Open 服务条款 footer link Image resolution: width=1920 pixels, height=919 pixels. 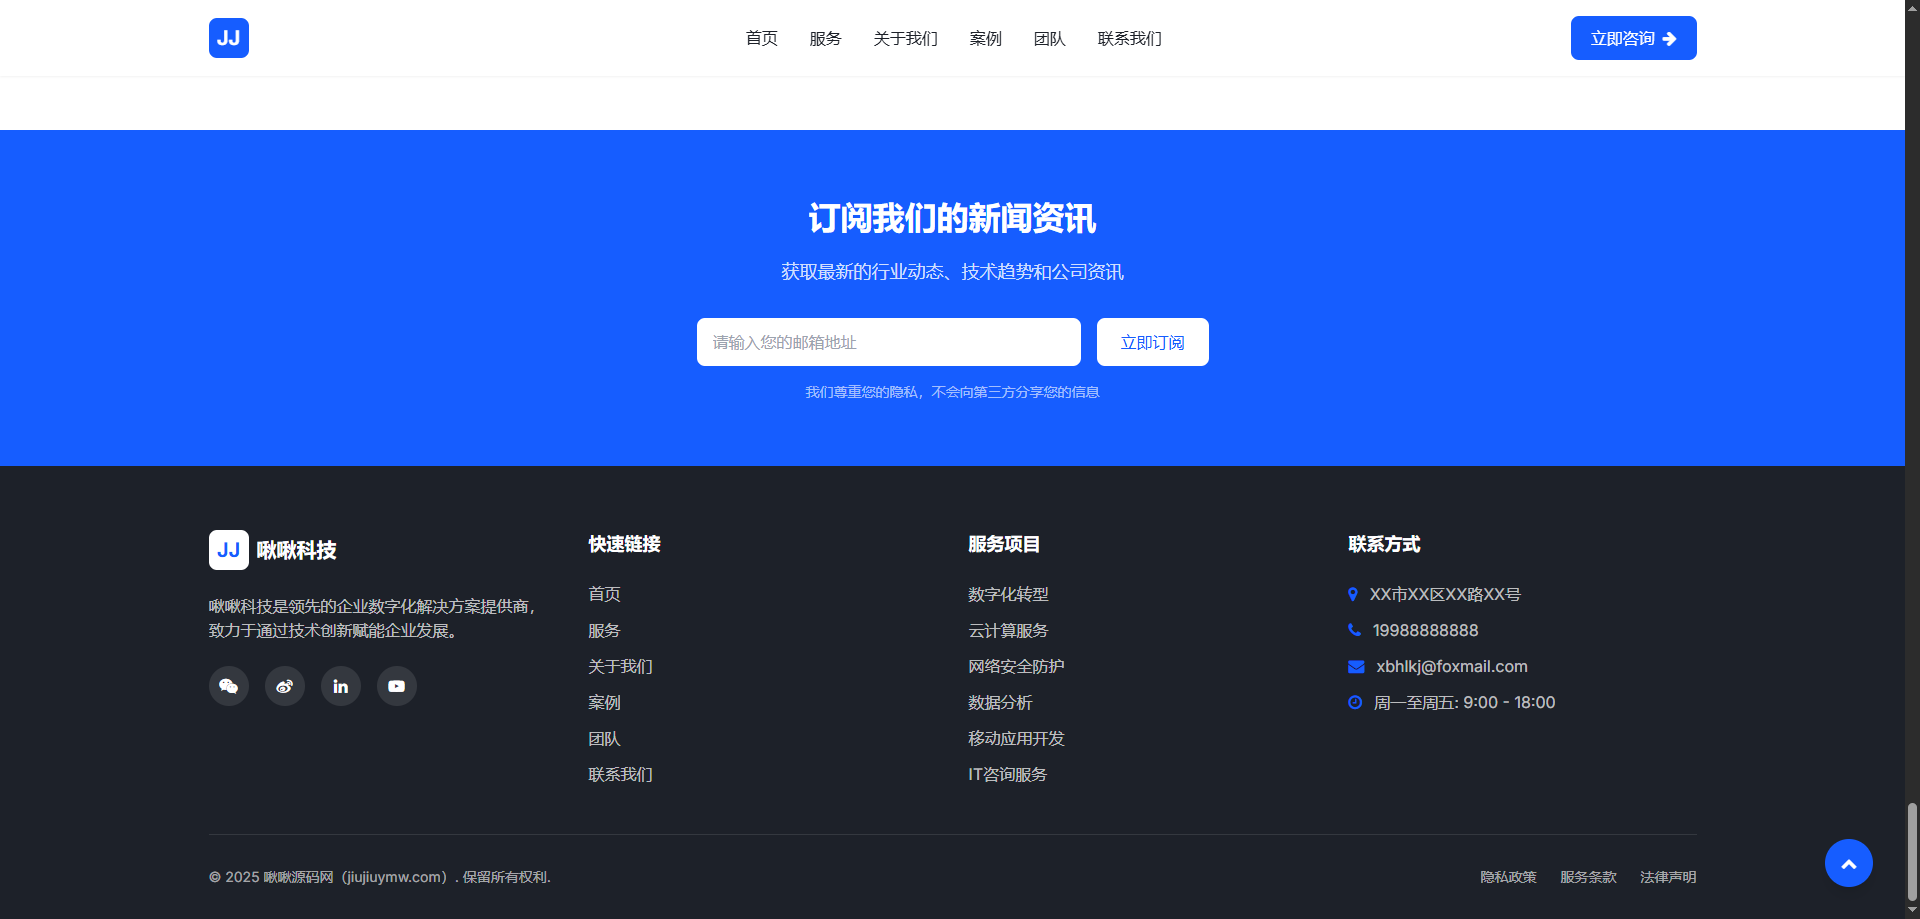click(1589, 877)
